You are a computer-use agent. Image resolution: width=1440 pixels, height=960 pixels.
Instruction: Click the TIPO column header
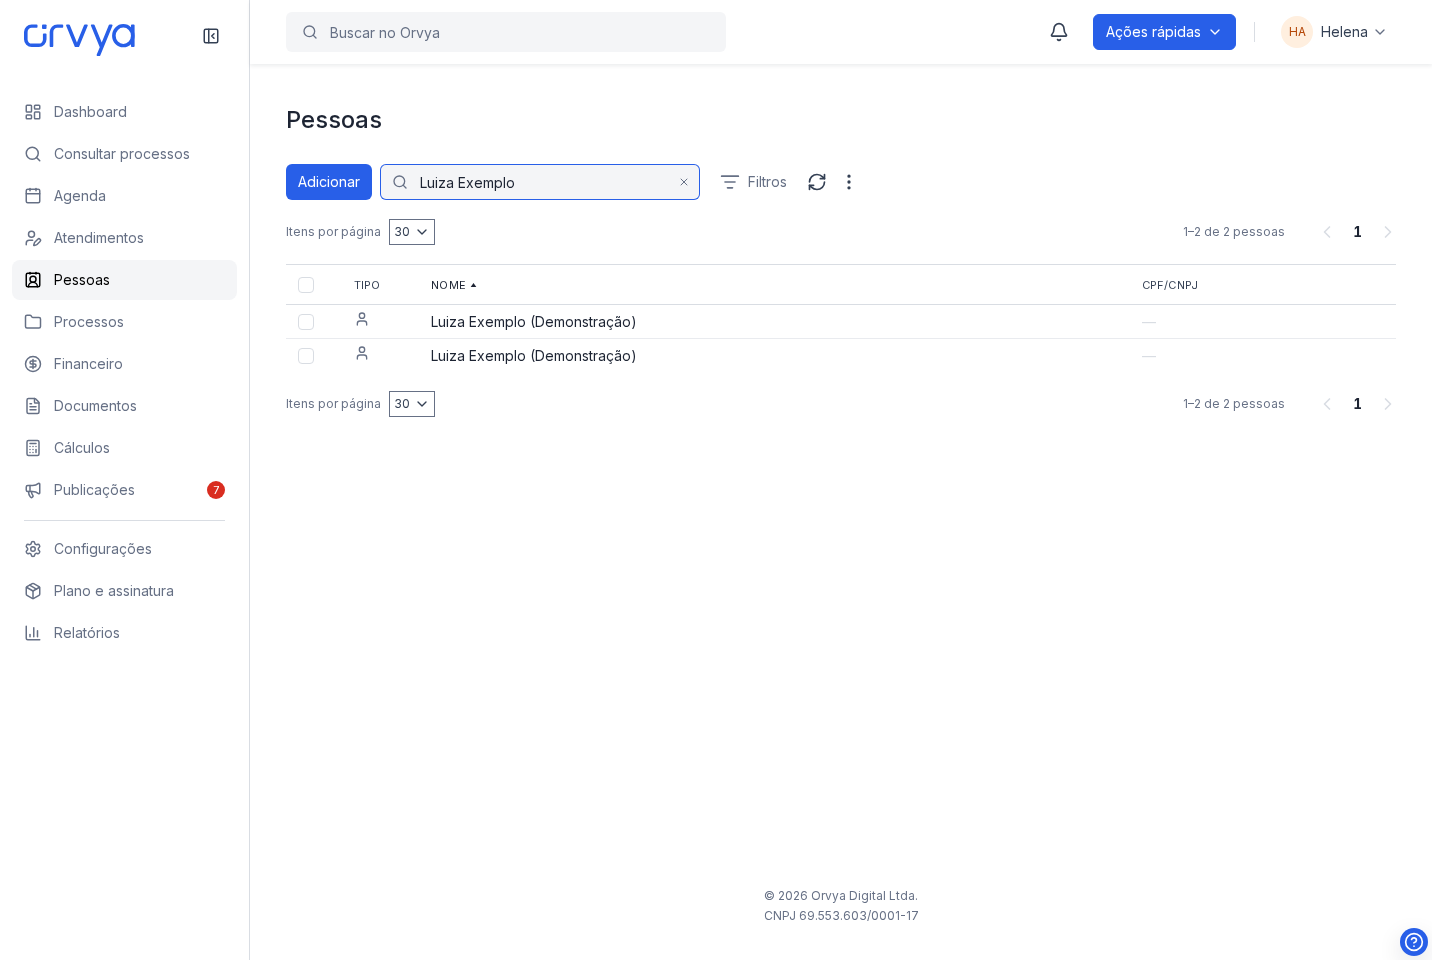coord(367,285)
